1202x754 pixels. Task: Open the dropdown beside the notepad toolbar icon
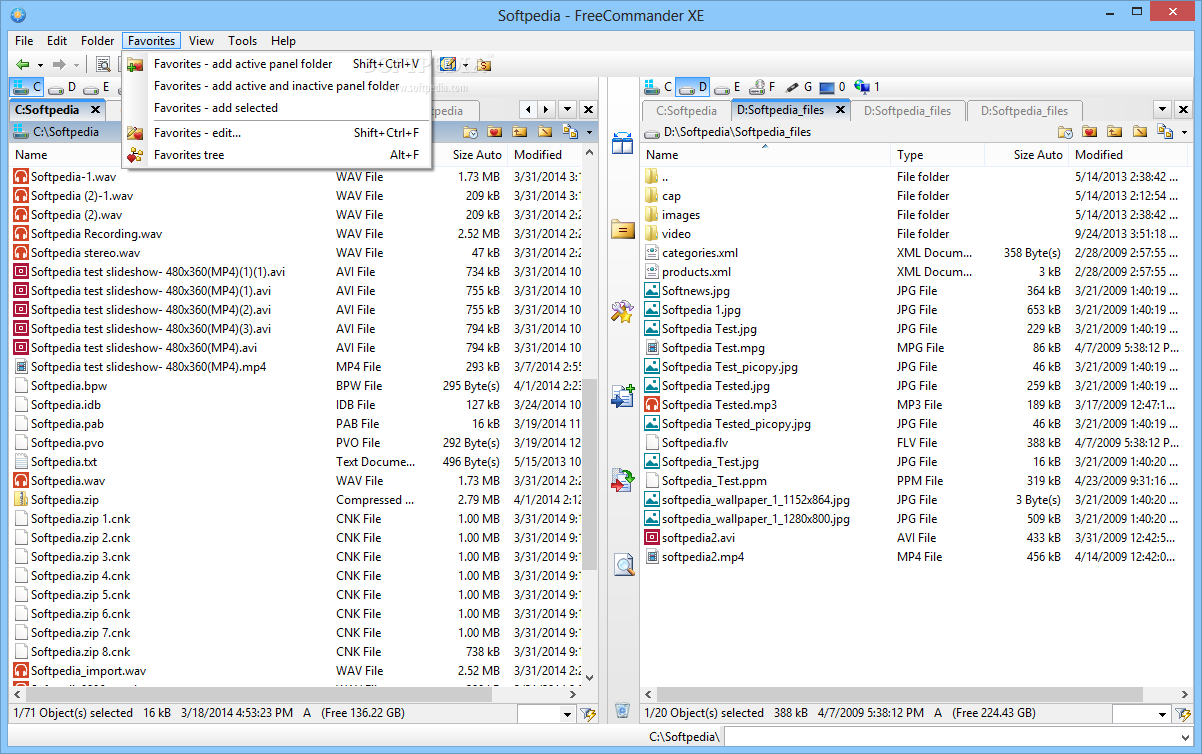tap(466, 65)
